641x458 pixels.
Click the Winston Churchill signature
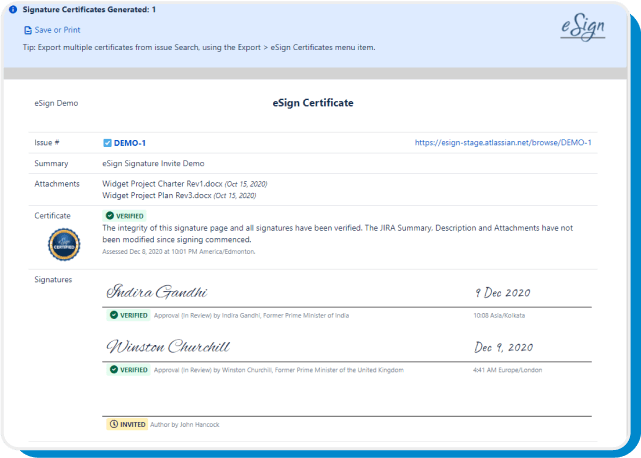(x=168, y=346)
